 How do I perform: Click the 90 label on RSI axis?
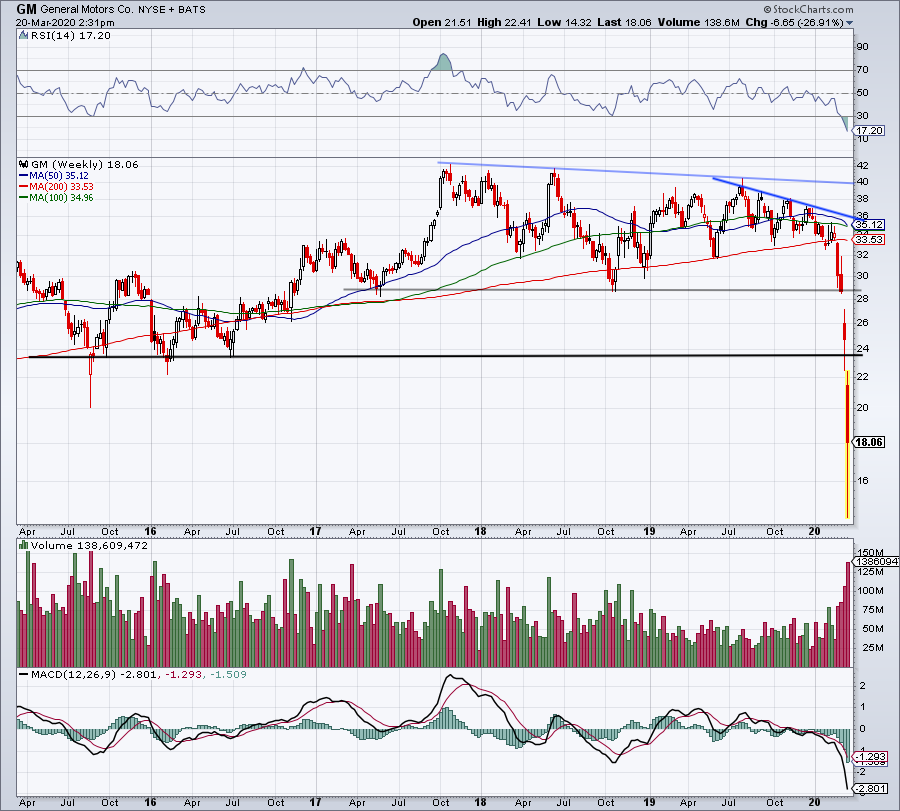(x=863, y=47)
